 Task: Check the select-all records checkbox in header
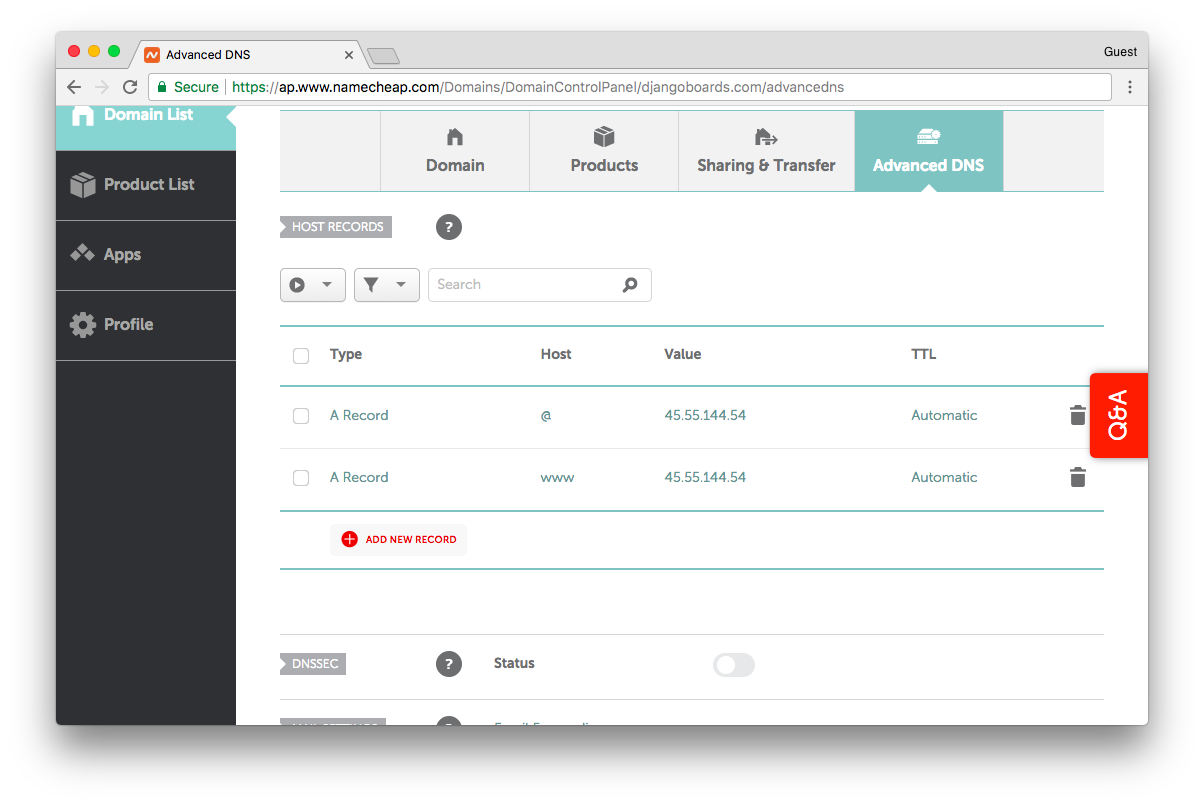click(301, 355)
